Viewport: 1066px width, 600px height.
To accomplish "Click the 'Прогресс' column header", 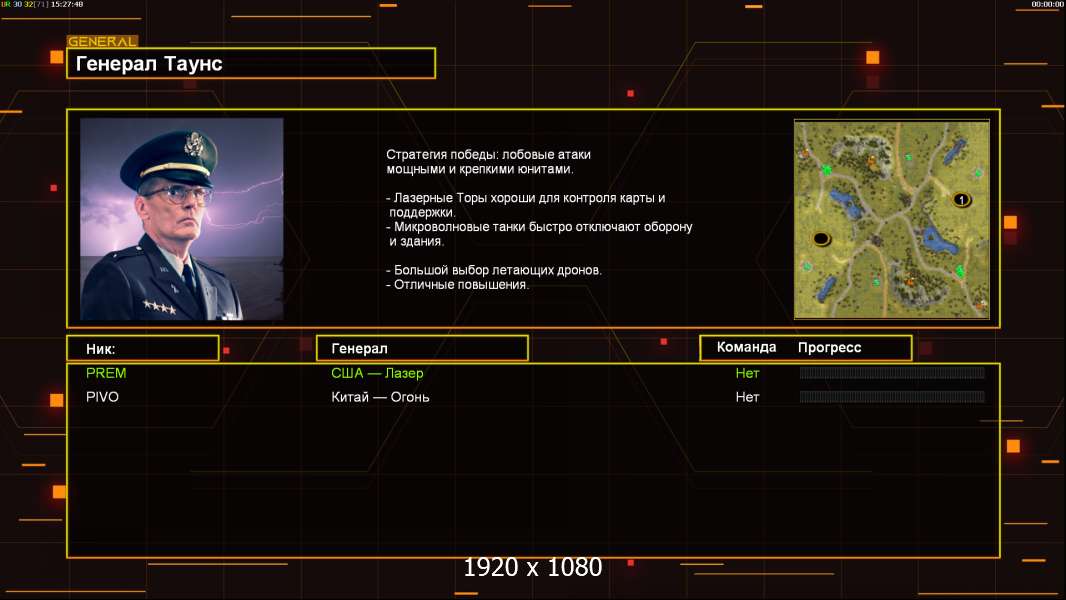I will 829,347.
